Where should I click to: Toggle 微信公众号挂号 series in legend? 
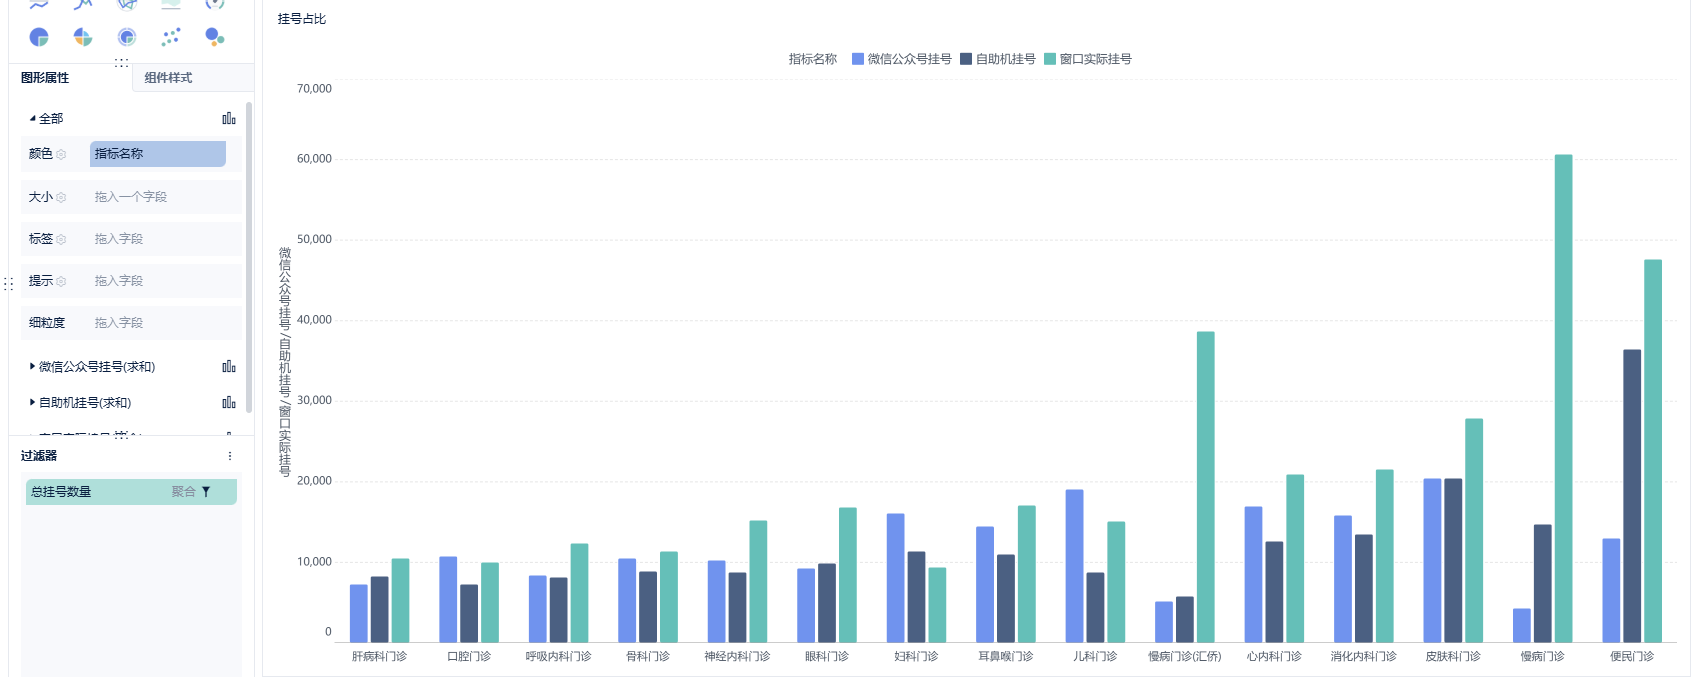click(x=901, y=59)
